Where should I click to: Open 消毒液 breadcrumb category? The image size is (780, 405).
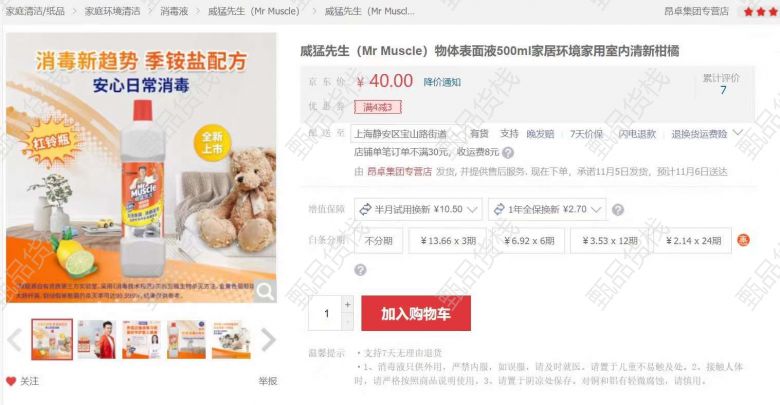click(174, 11)
